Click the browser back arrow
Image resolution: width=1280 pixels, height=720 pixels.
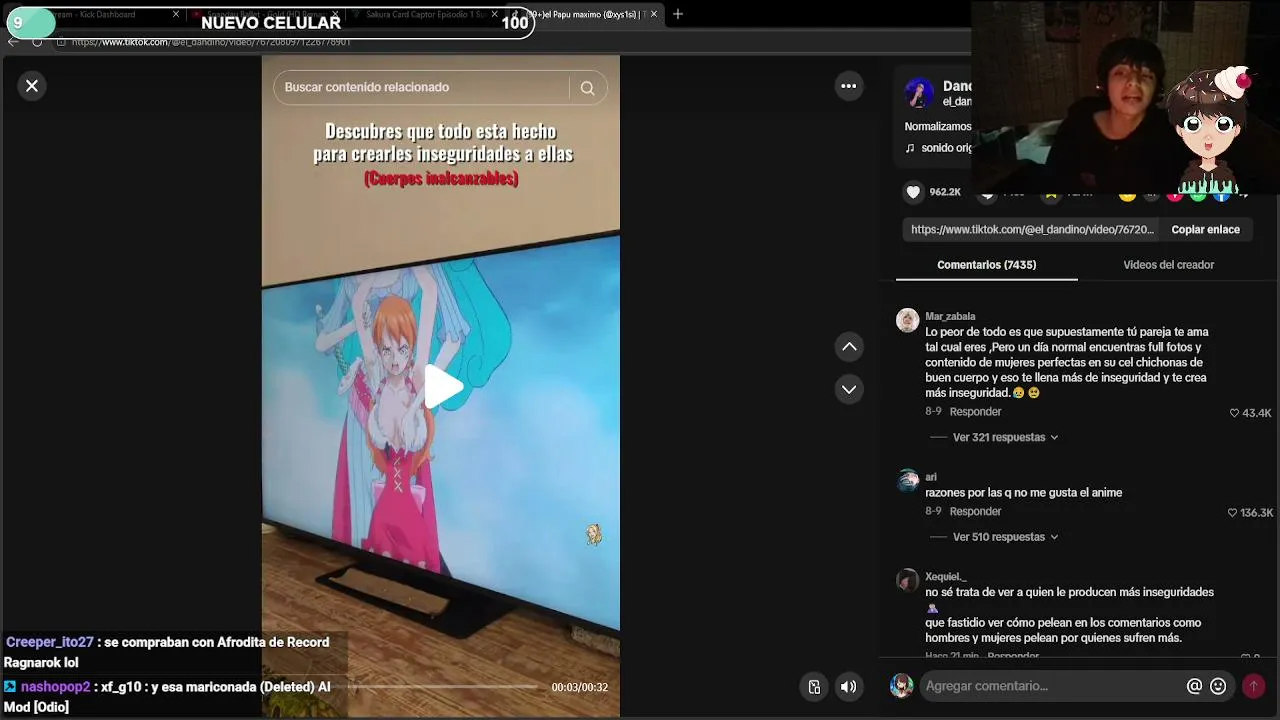coord(13,42)
